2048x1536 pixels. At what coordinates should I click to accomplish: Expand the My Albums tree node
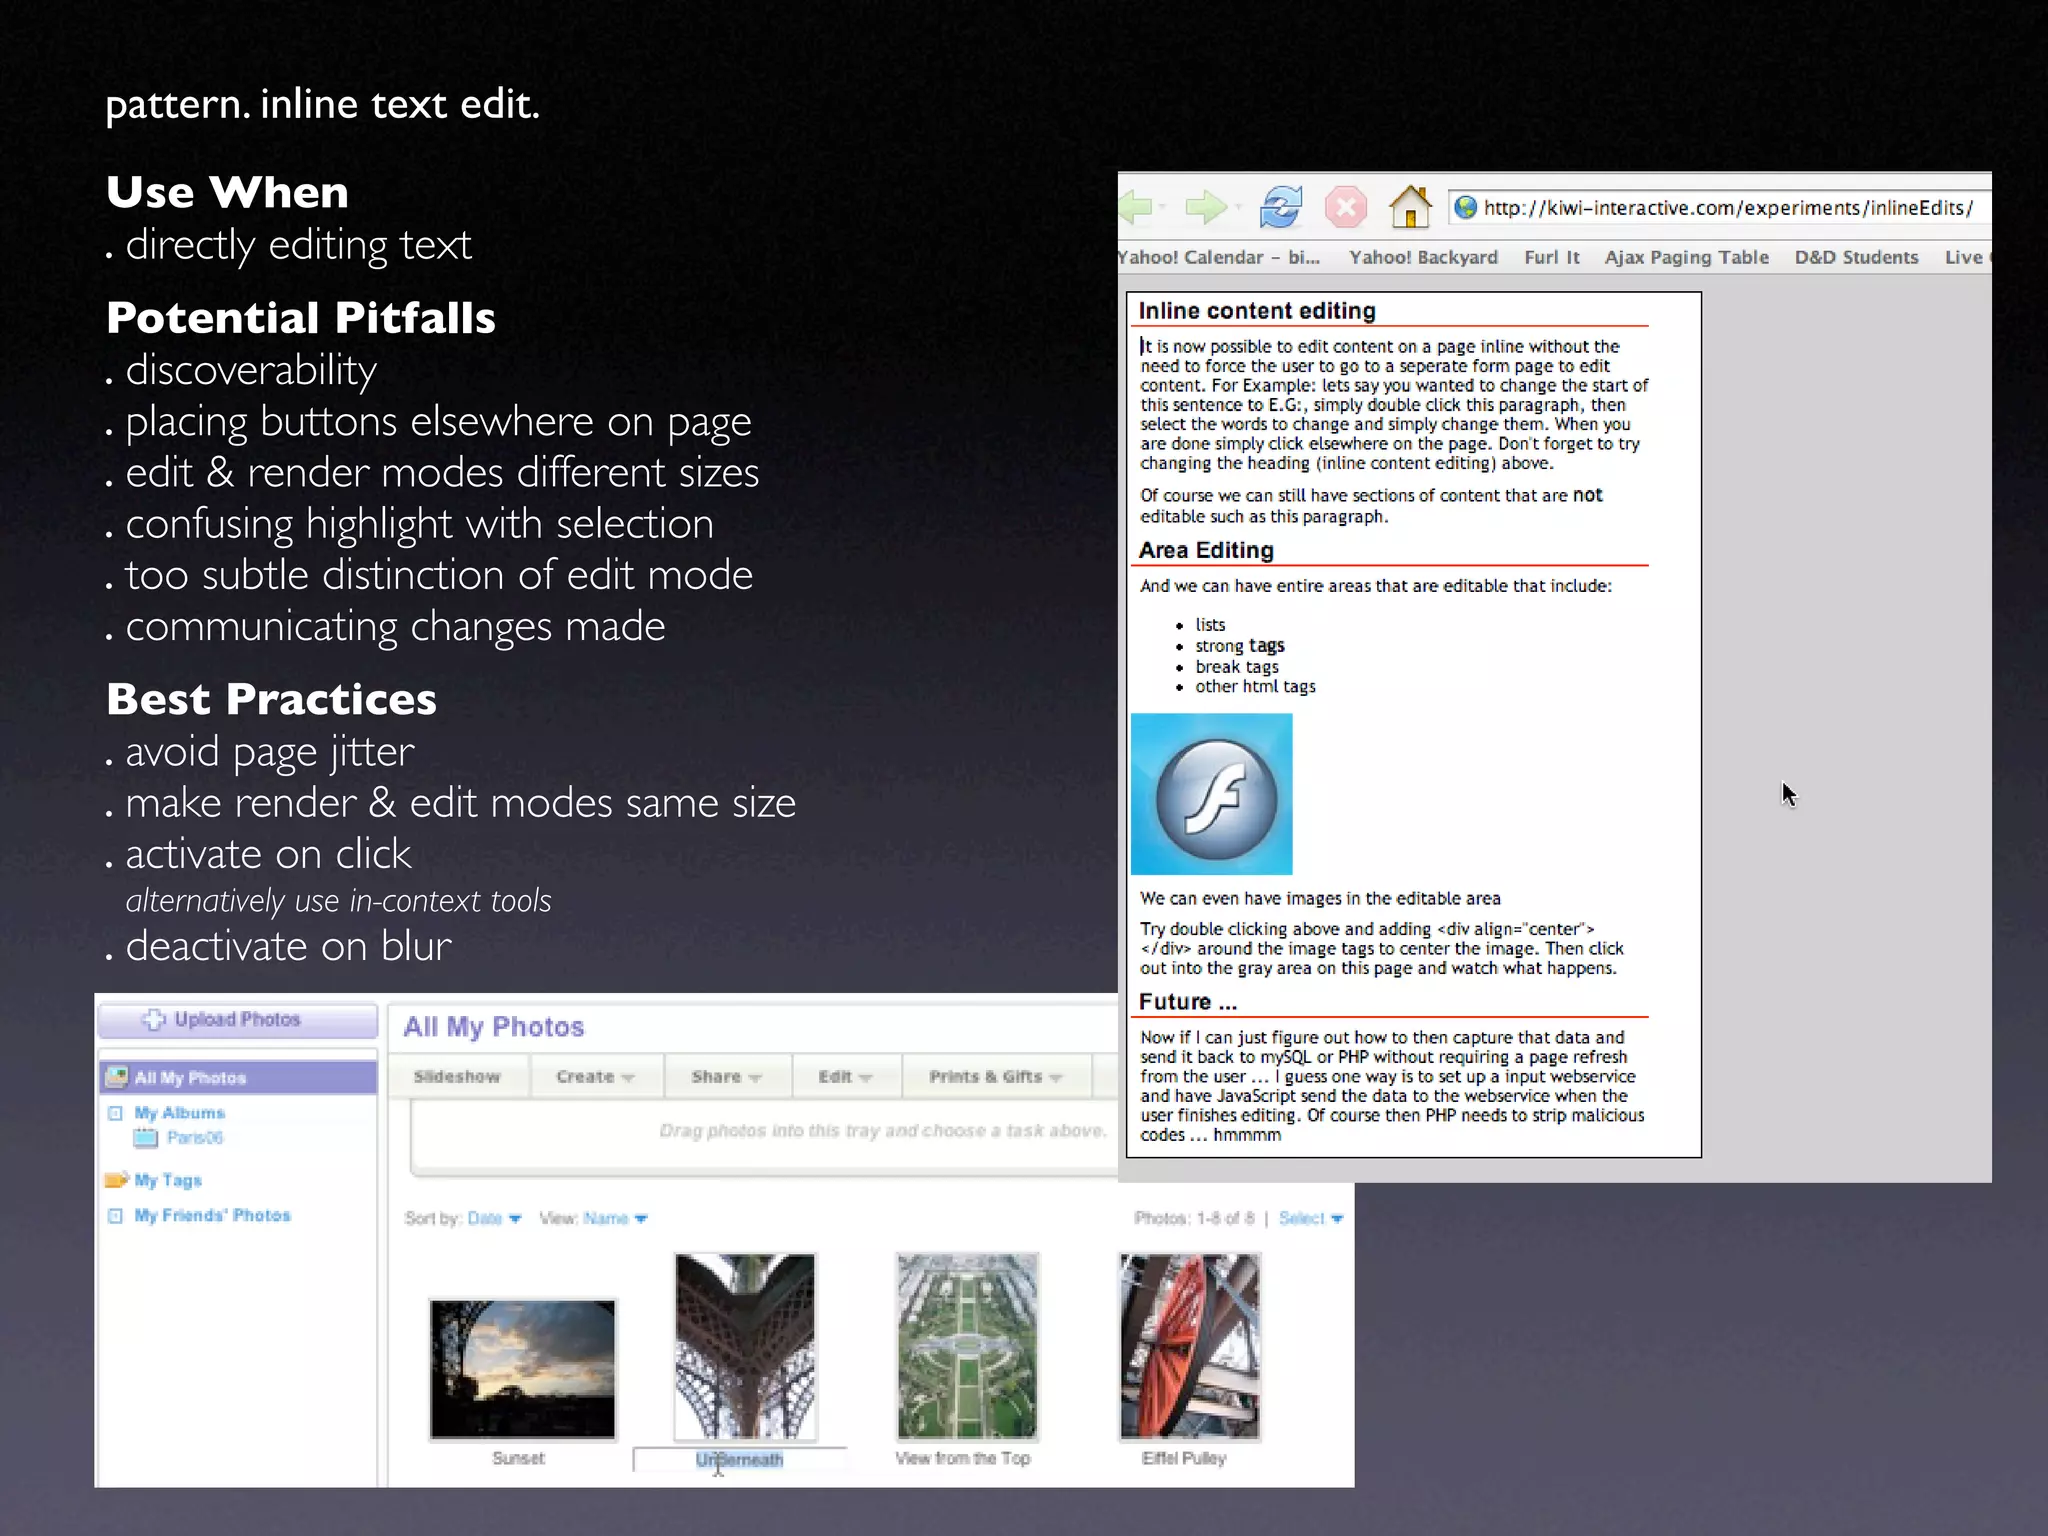pos(115,1113)
